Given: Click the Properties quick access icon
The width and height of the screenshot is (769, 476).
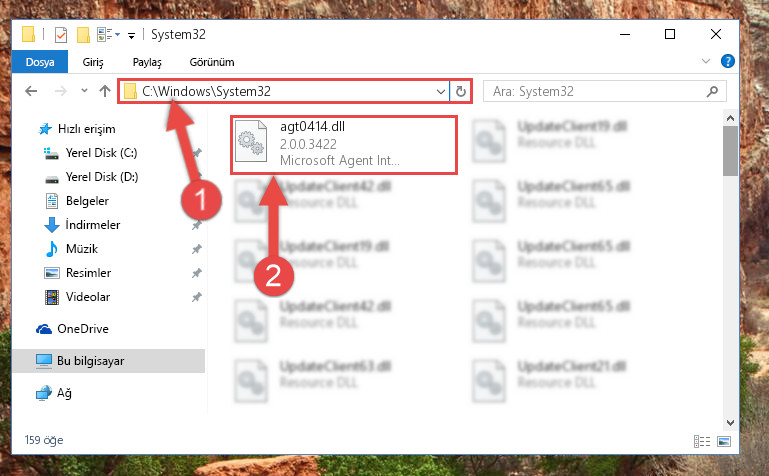Looking at the screenshot, I should 61,35.
